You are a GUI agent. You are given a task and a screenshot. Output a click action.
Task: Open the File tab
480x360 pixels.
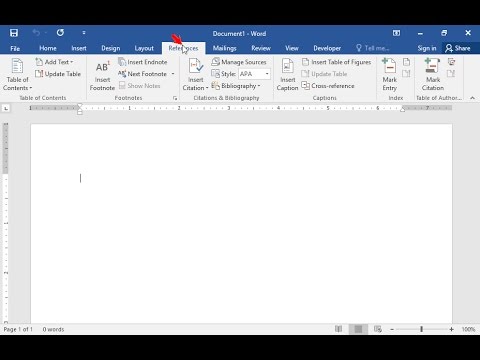click(x=15, y=48)
